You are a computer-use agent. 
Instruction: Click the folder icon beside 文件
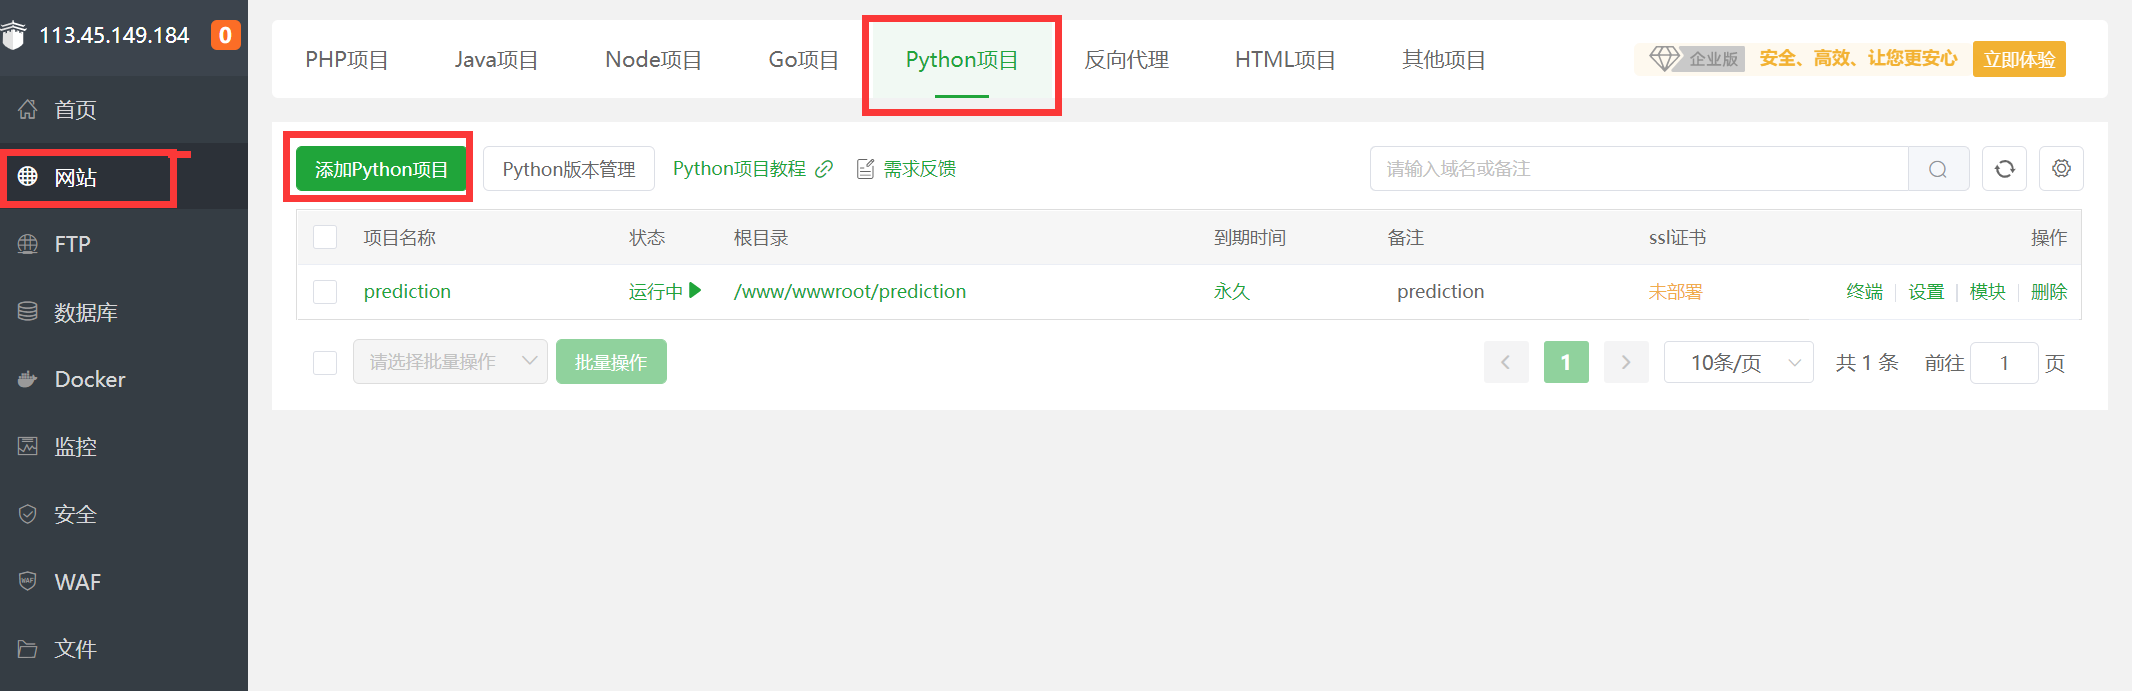tap(28, 649)
